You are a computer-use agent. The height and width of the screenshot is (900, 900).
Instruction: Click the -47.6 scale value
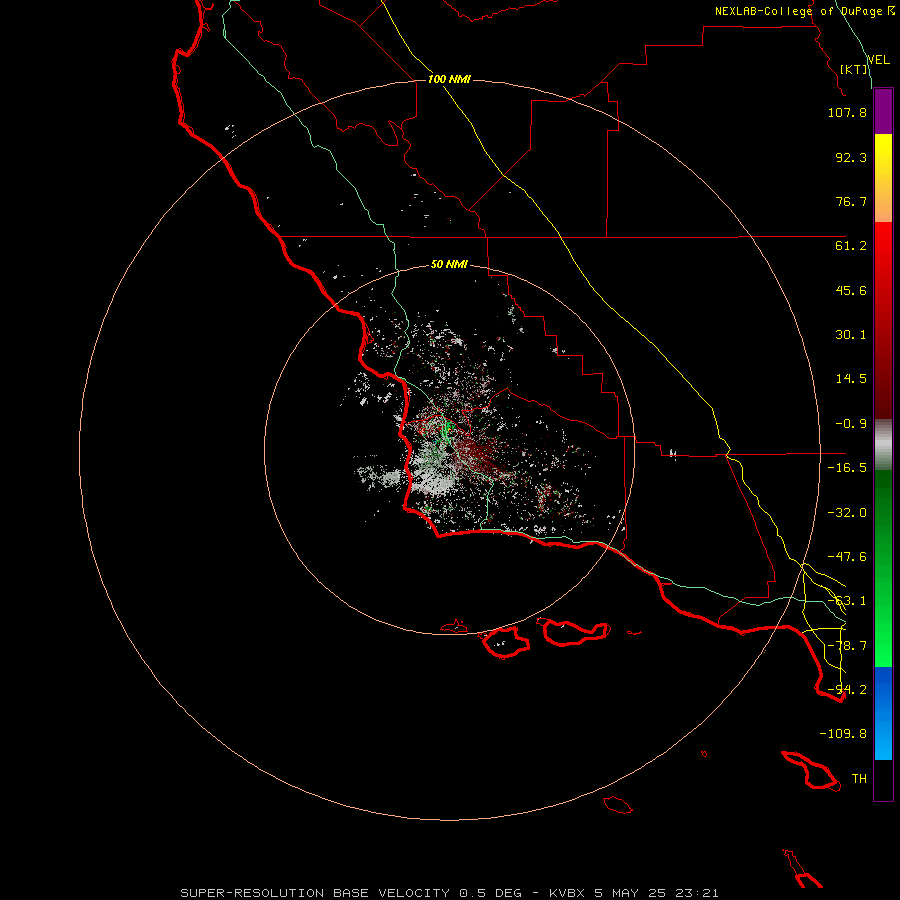(x=847, y=557)
